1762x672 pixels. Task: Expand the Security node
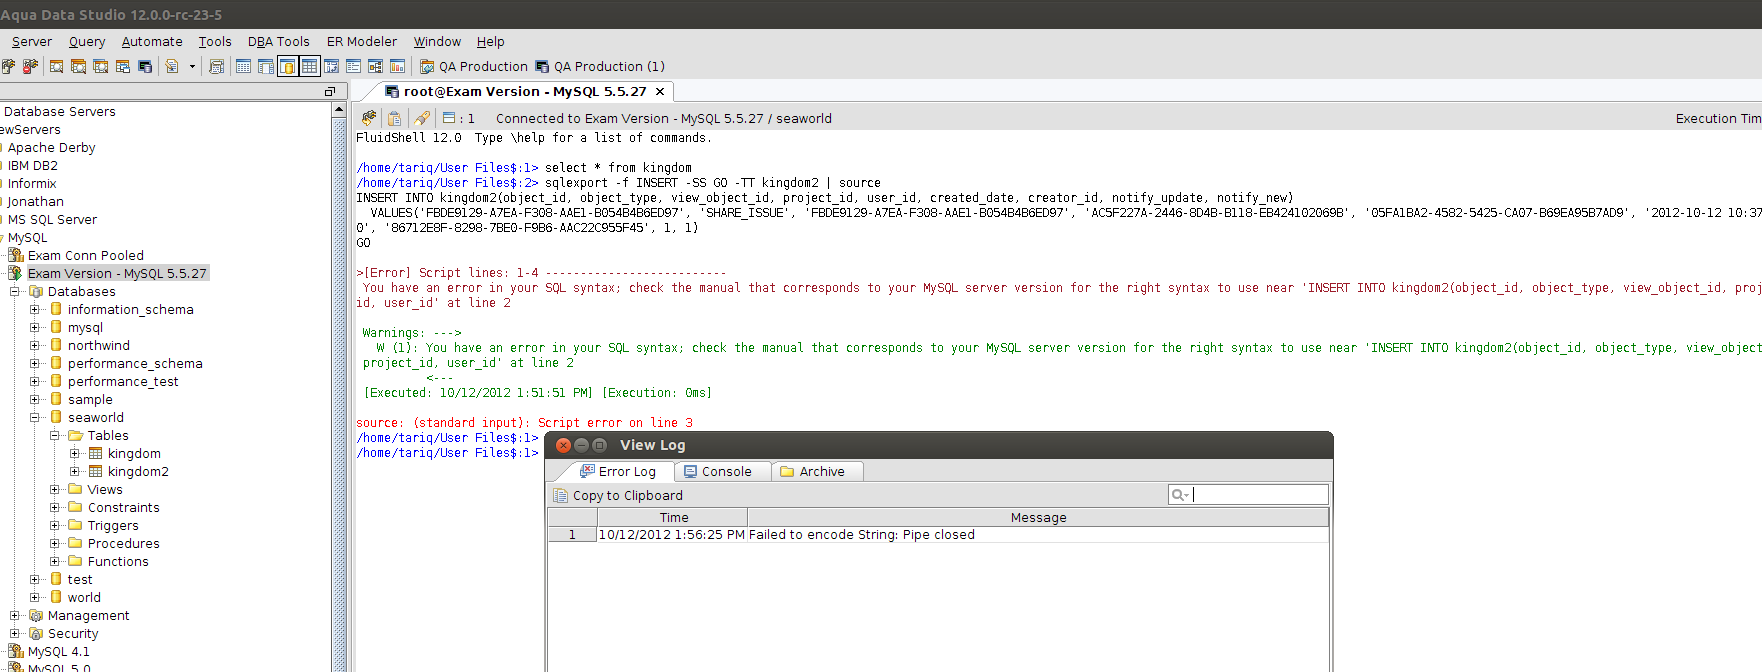click(15, 633)
